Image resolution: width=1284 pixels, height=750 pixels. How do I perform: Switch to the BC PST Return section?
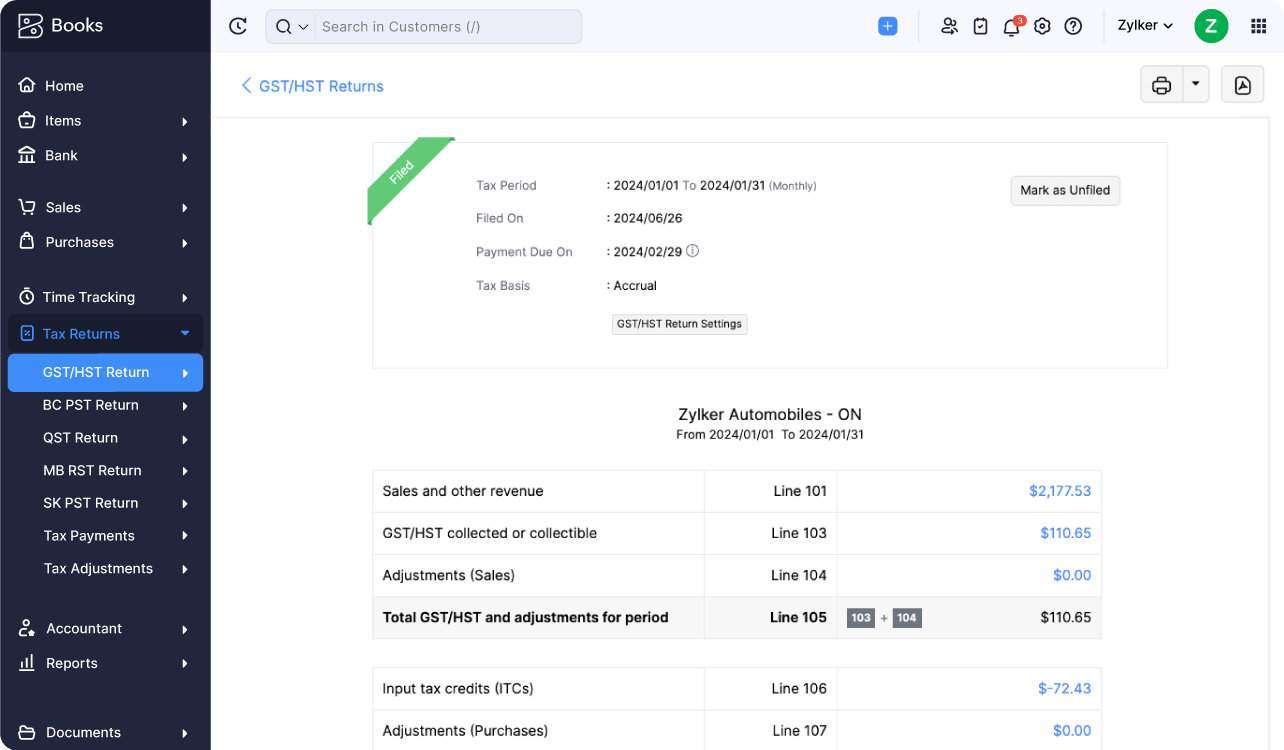pos(92,405)
